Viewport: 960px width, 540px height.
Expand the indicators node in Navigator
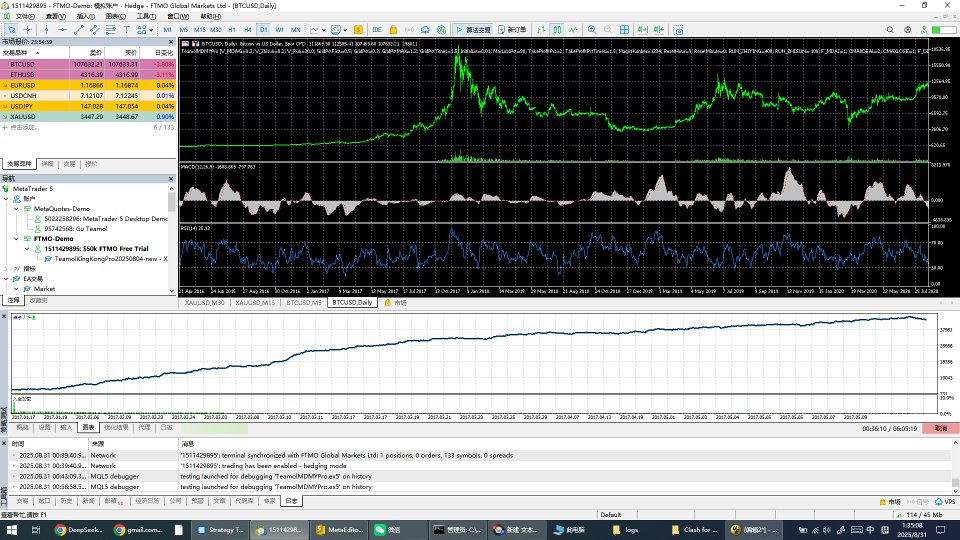tap(6, 269)
